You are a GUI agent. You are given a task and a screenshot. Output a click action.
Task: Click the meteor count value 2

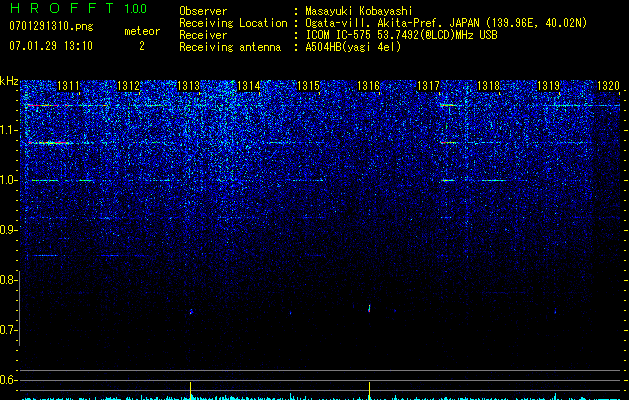point(142,46)
